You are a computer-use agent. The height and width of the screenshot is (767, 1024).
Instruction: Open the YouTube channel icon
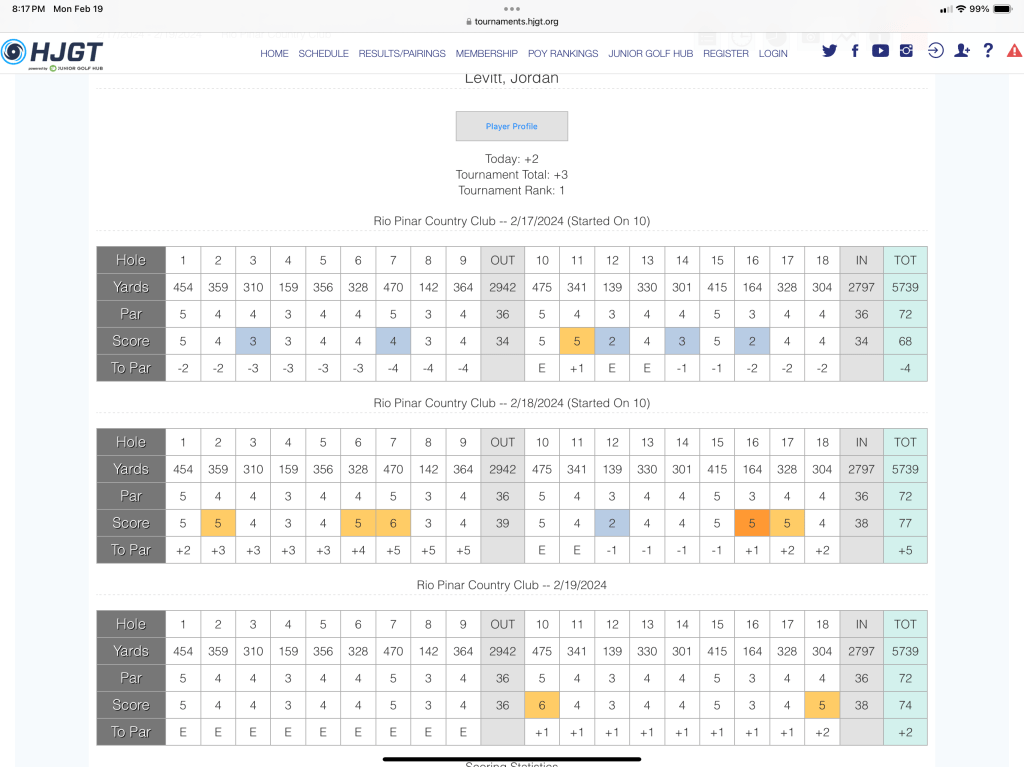pos(880,51)
